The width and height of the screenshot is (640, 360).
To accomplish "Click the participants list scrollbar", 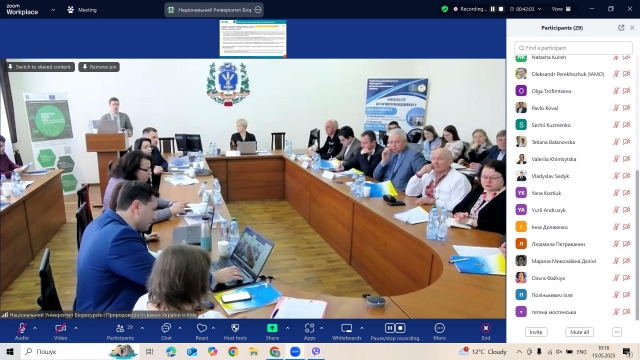I will pos(637,245).
